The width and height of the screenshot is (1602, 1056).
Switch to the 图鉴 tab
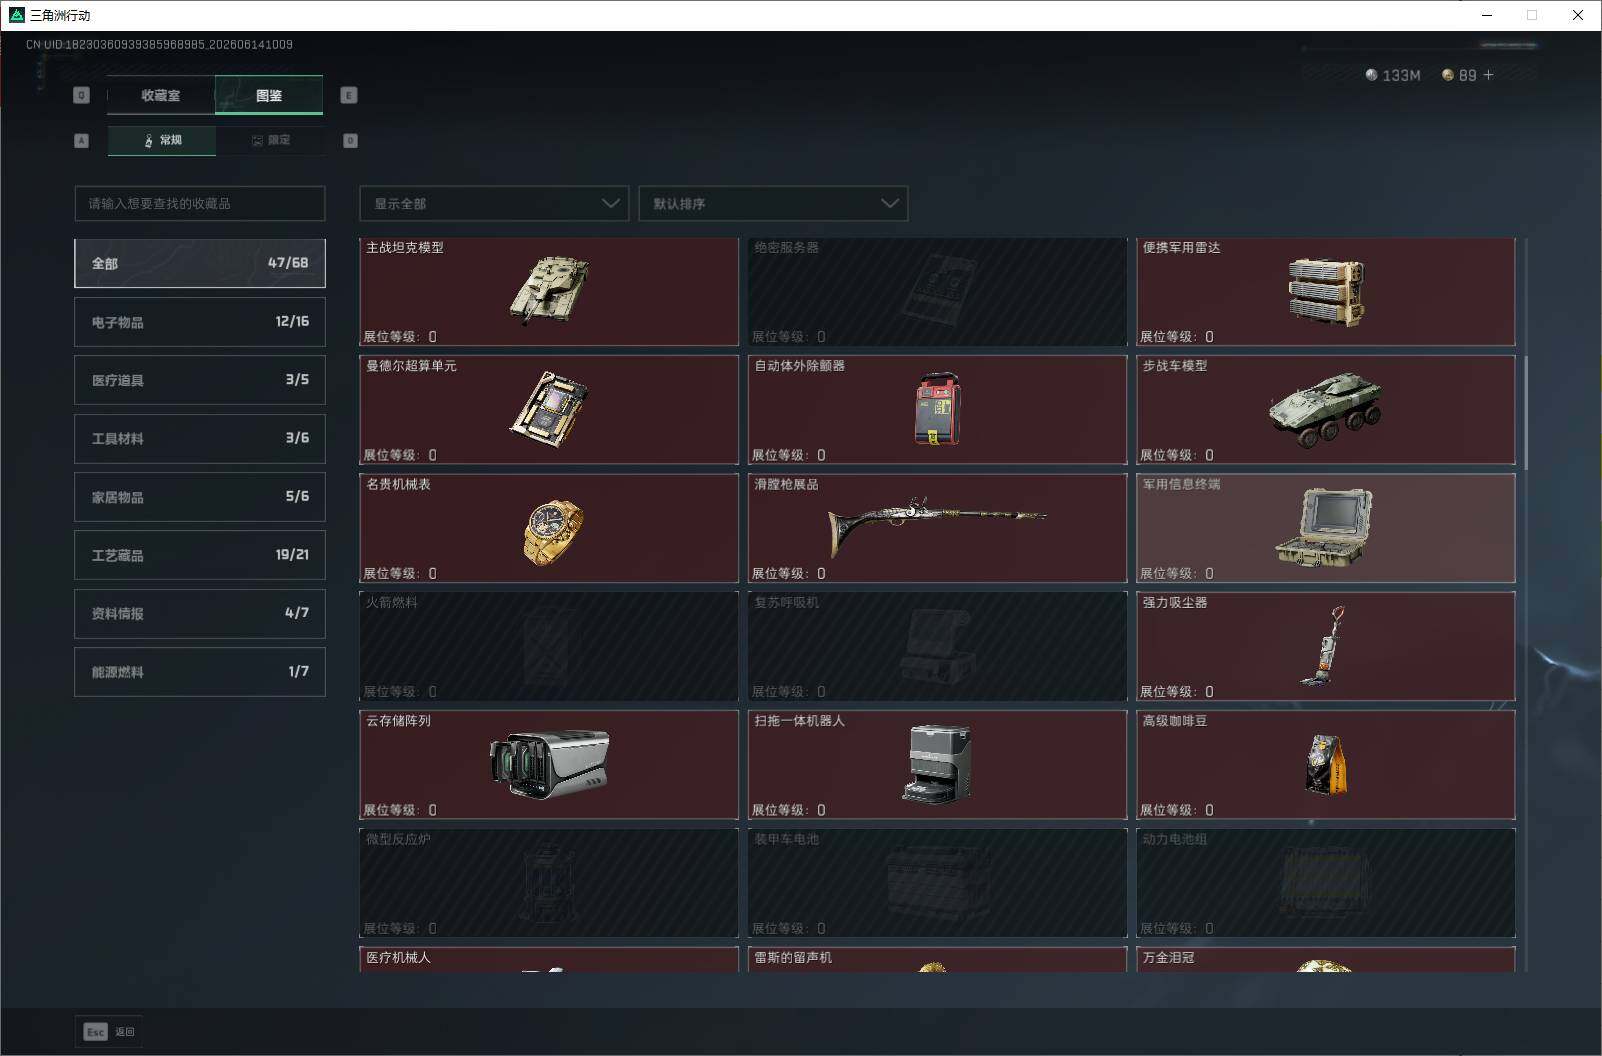pyautogui.click(x=269, y=95)
